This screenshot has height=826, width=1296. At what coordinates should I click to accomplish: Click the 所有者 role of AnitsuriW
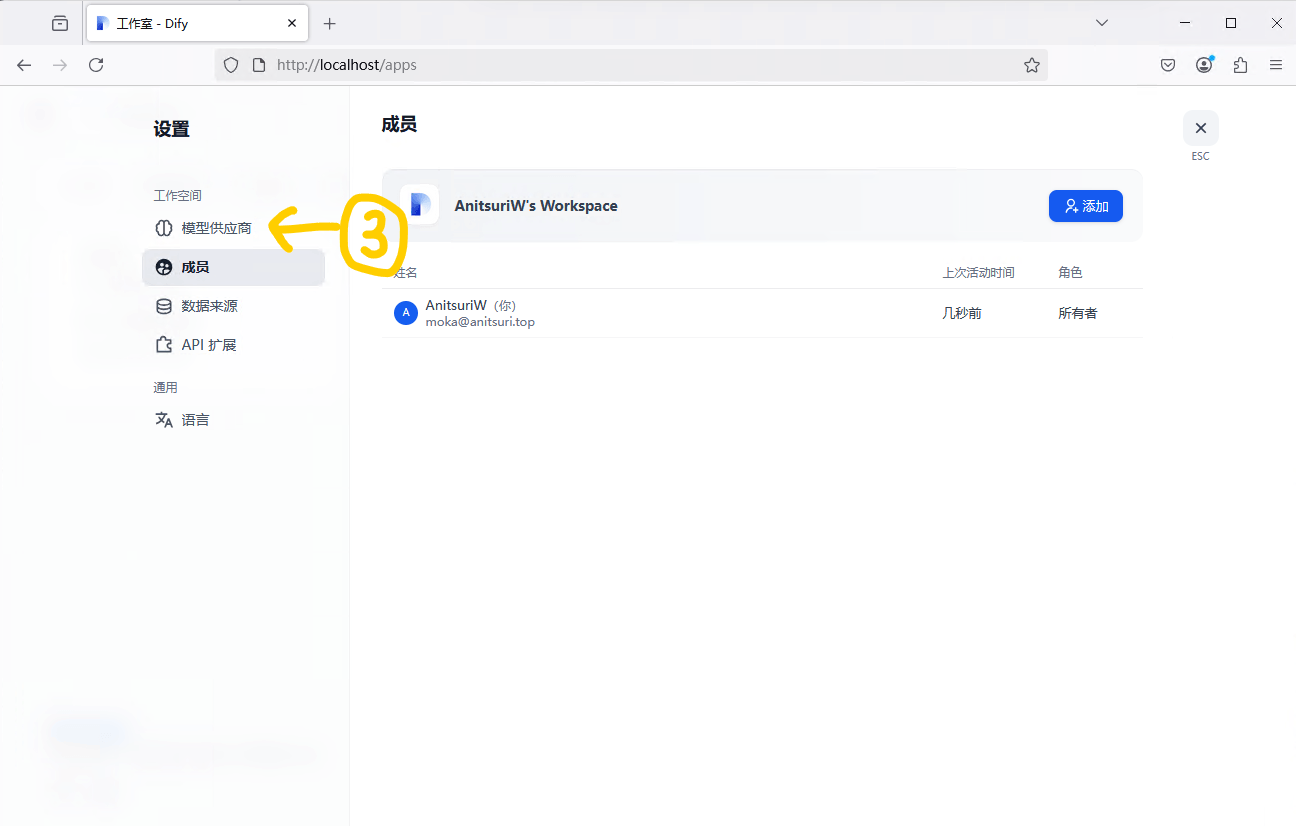[x=1077, y=313]
